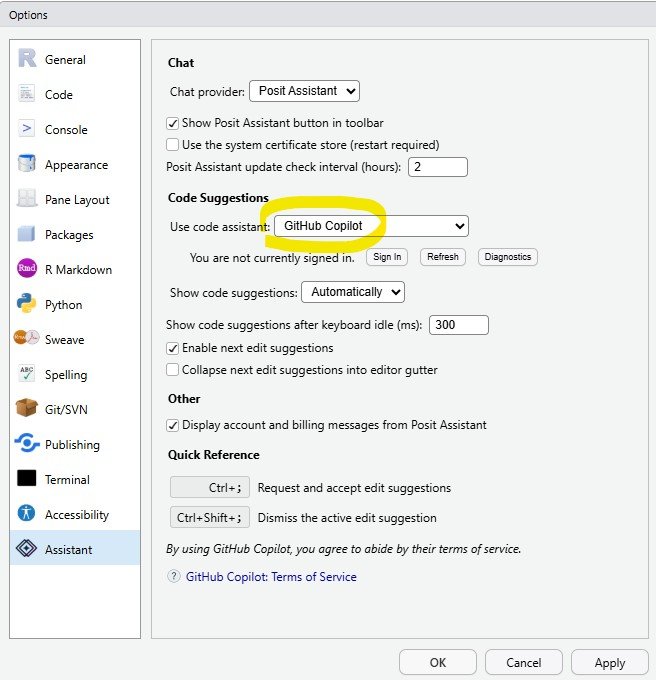Screen dimensions: 656x680
Task: Click the keyboard idle milliseconds field
Action: (459, 325)
